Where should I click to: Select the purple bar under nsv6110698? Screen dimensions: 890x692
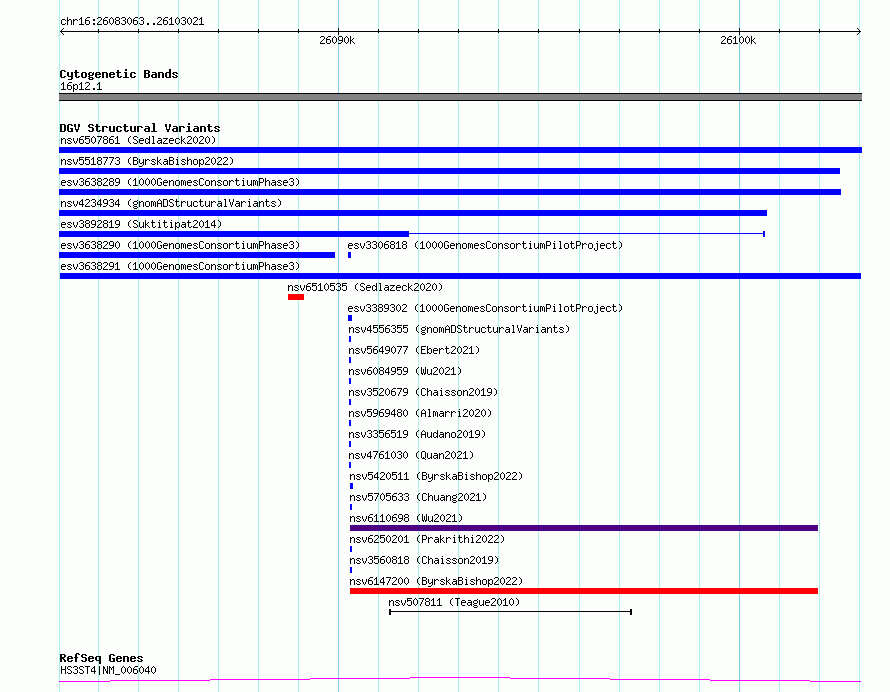click(584, 528)
